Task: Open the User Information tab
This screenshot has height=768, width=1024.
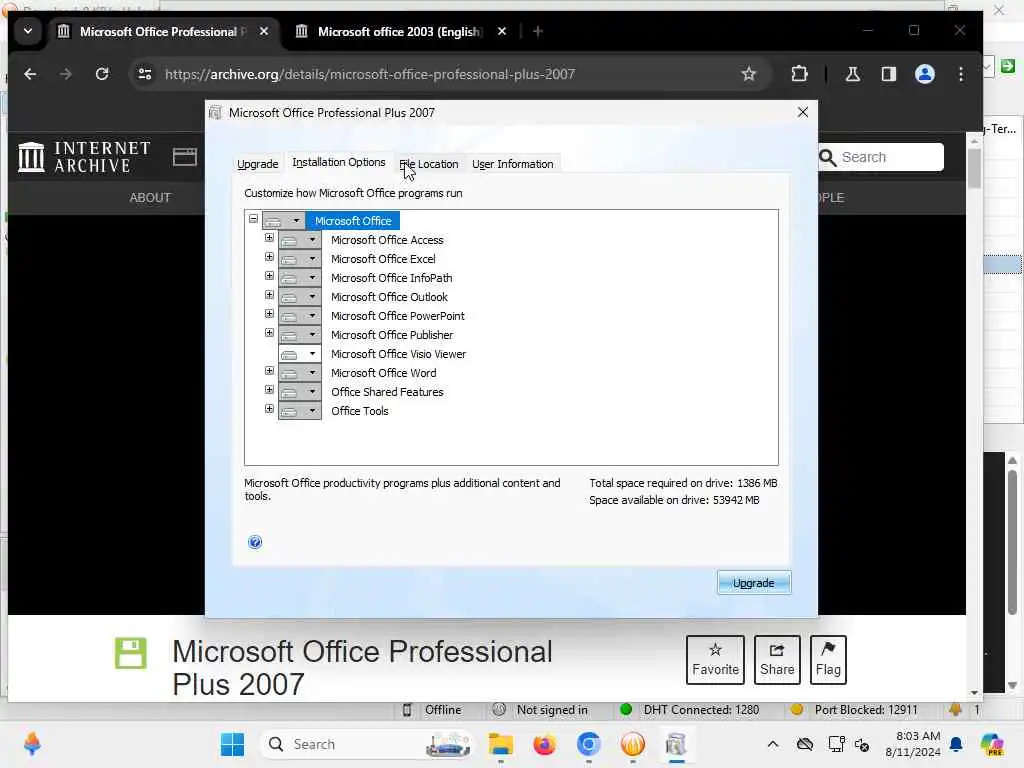Action: click(x=513, y=164)
